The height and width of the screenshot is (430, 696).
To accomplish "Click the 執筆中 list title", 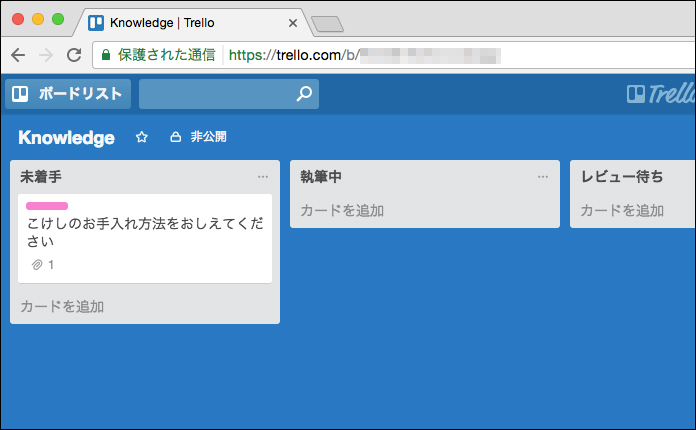I will click(321, 177).
